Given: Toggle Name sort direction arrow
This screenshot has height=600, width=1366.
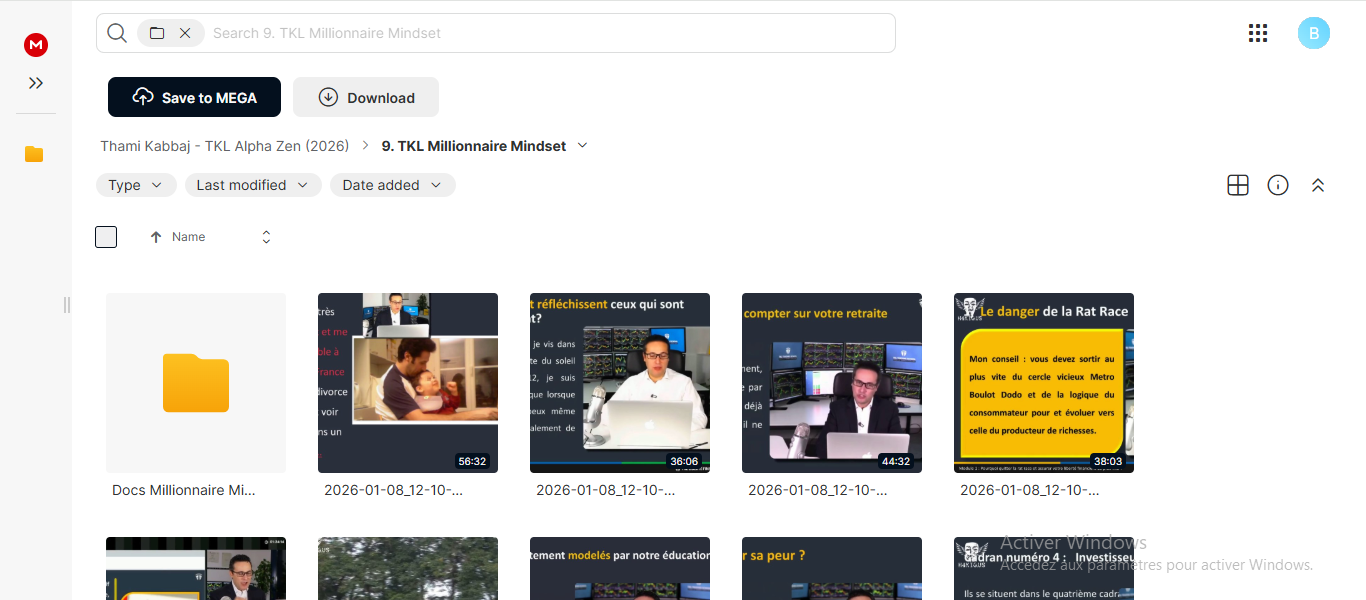Looking at the screenshot, I should click(155, 237).
